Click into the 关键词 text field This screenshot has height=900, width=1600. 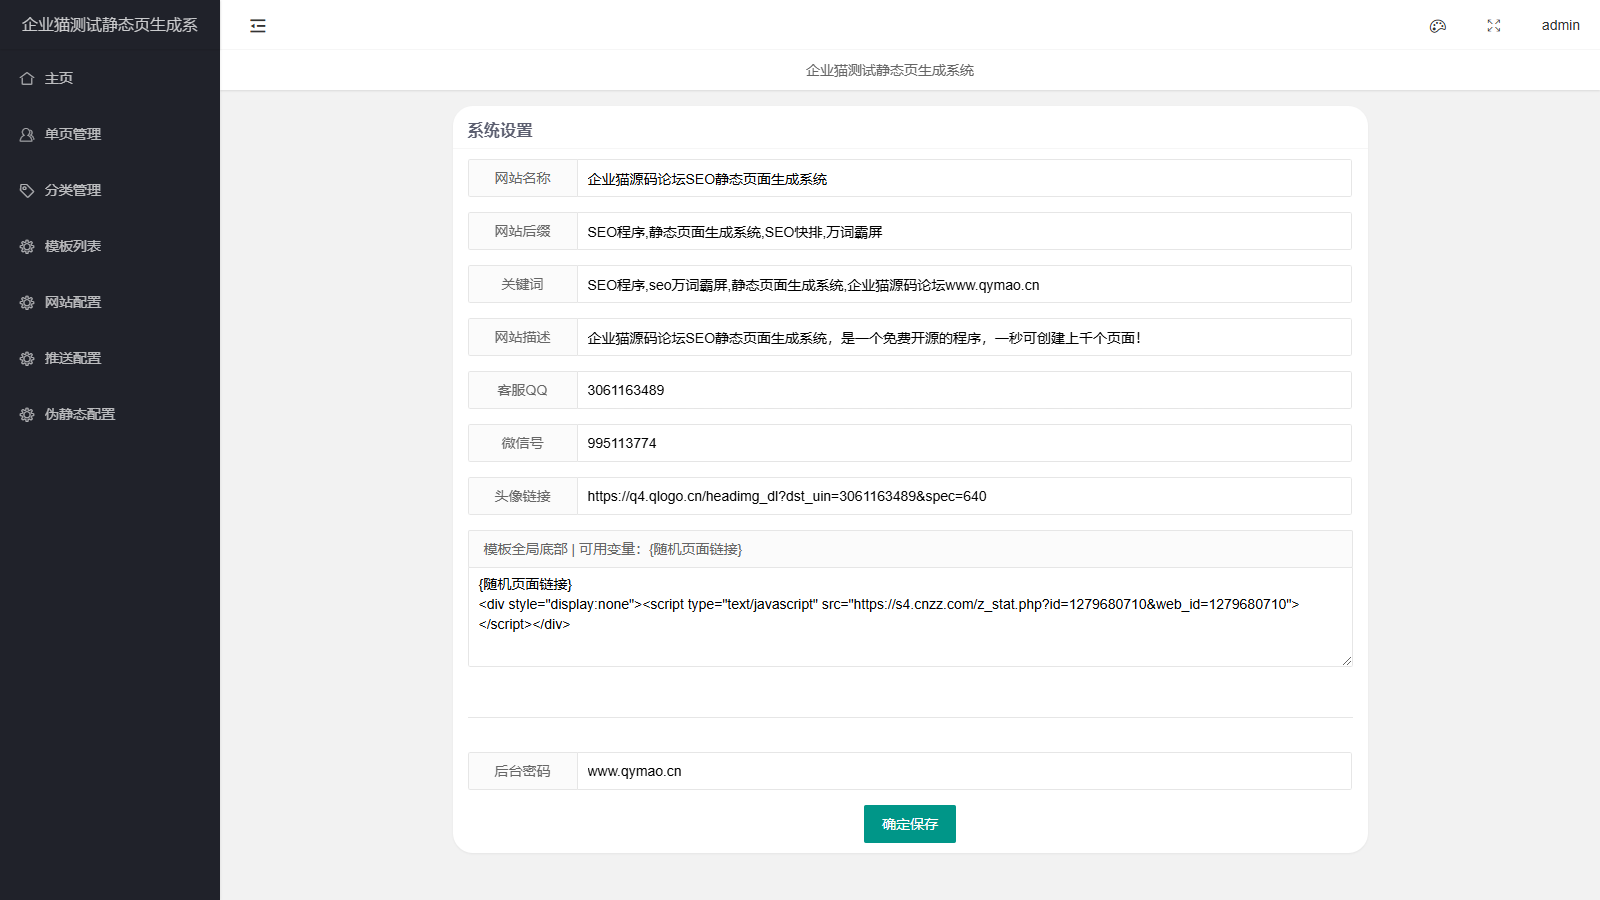pyautogui.click(x=963, y=285)
